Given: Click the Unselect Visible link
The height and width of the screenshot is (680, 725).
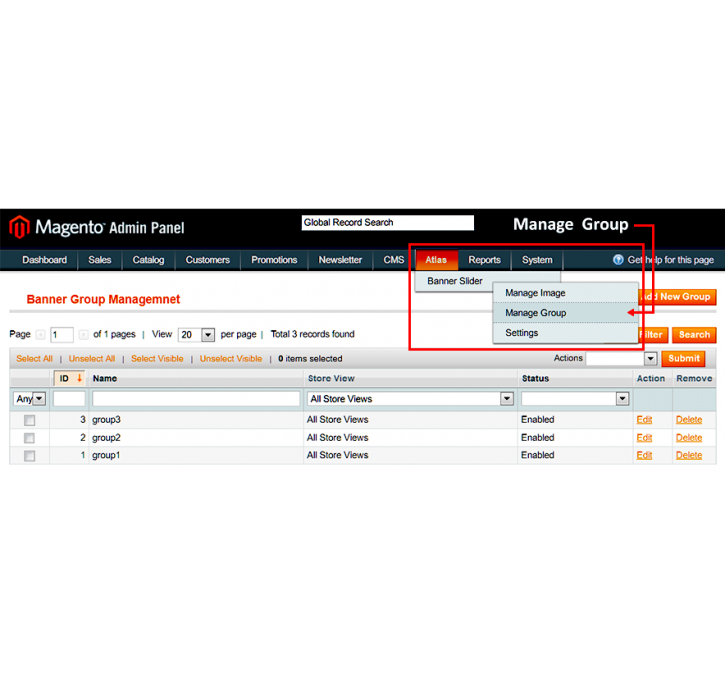Looking at the screenshot, I should click(231, 359).
